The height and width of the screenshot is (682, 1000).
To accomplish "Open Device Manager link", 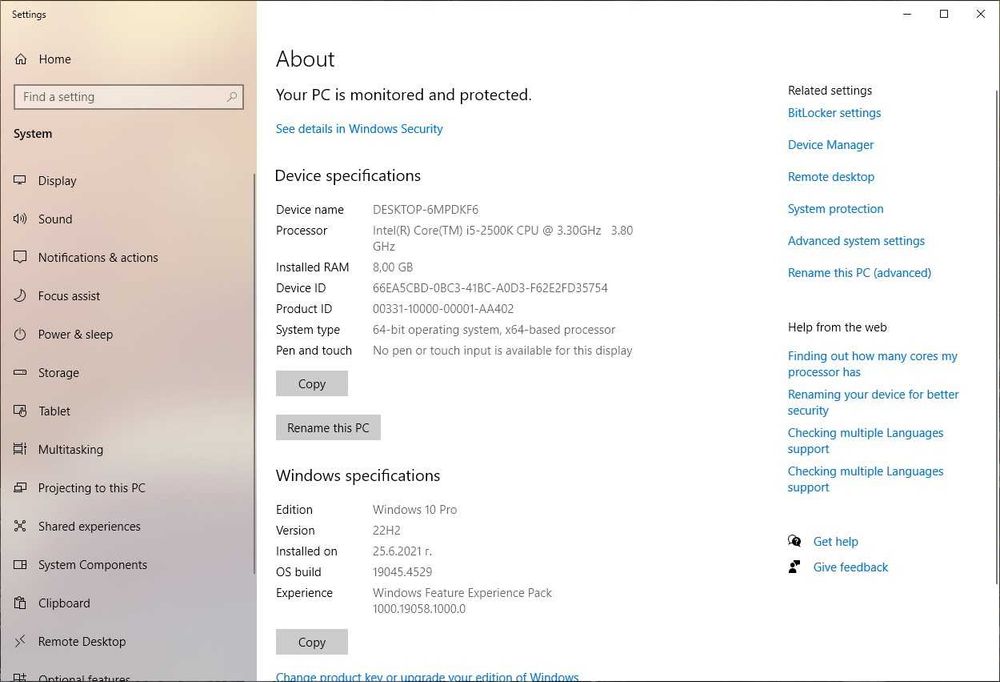I will click(830, 145).
